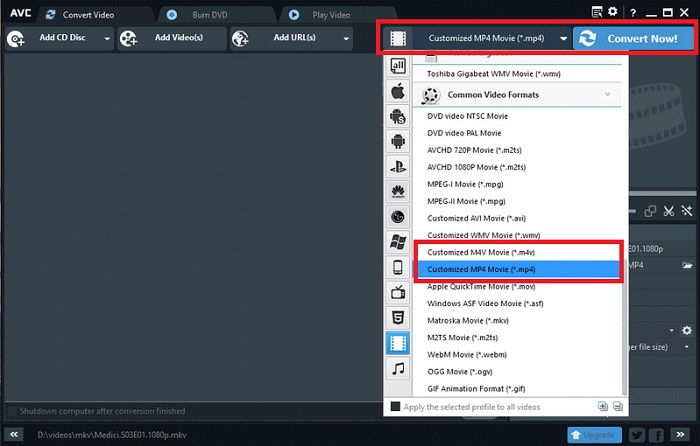Click the Convert Now! button
The image size is (700, 446).
[x=633, y=38]
